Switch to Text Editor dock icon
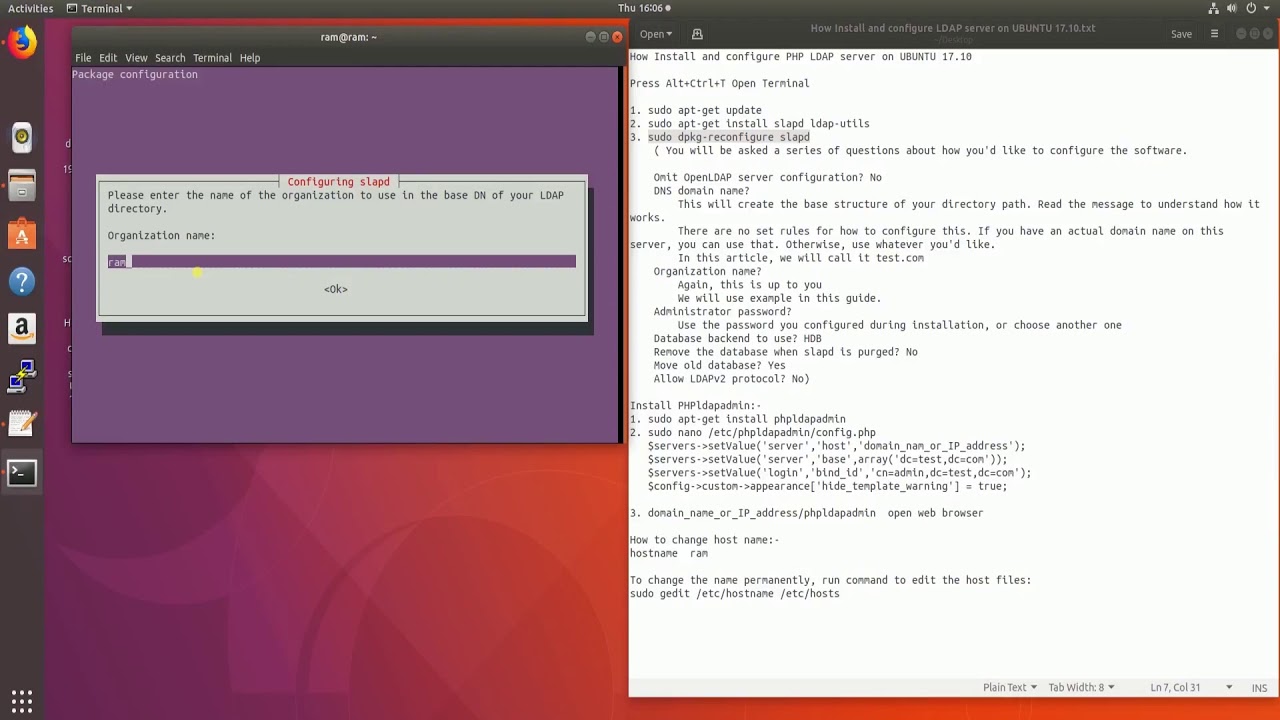This screenshot has width=1280, height=720. tap(21, 425)
